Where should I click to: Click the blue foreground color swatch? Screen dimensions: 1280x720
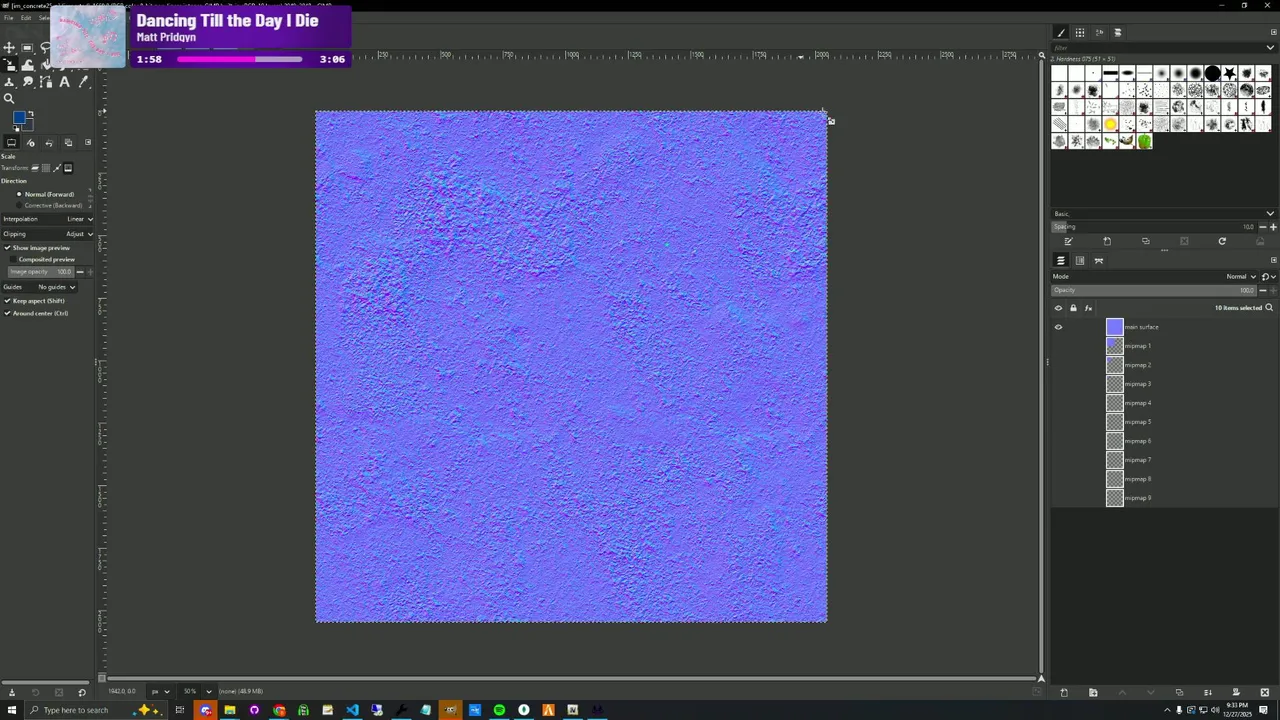point(19,117)
